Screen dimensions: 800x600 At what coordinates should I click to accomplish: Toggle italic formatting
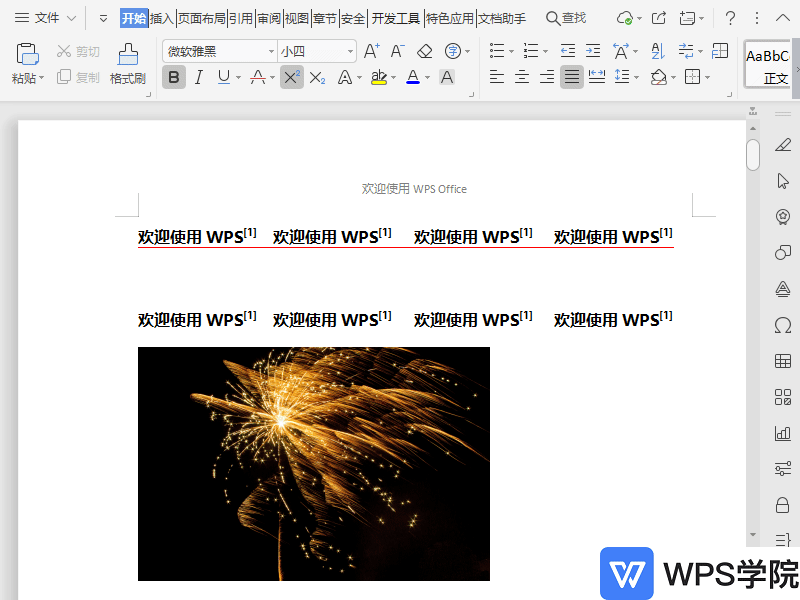[198, 77]
